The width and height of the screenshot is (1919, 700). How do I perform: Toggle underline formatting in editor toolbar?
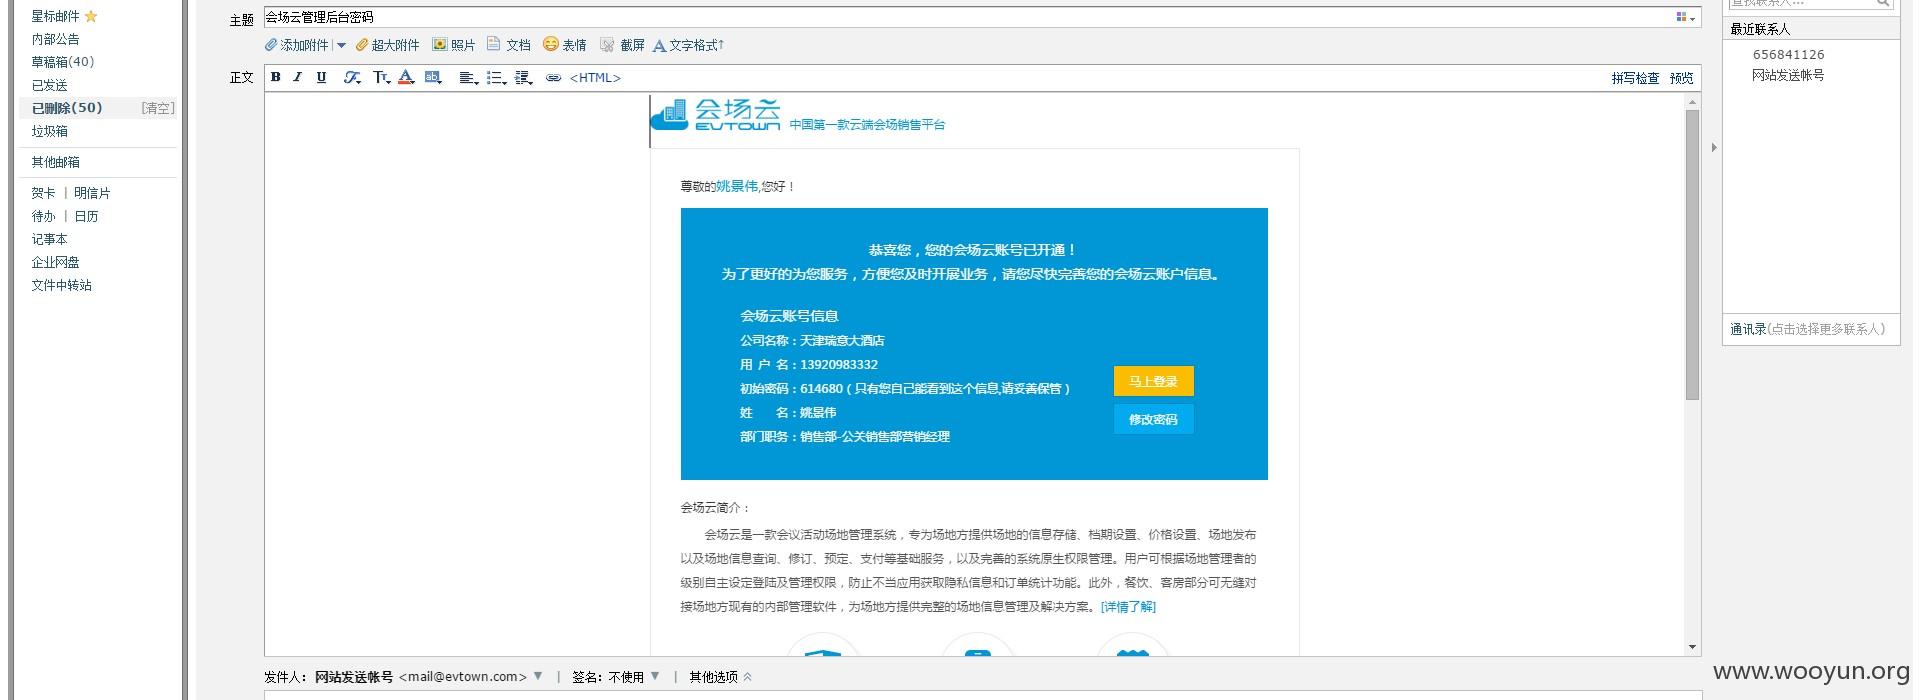click(321, 77)
